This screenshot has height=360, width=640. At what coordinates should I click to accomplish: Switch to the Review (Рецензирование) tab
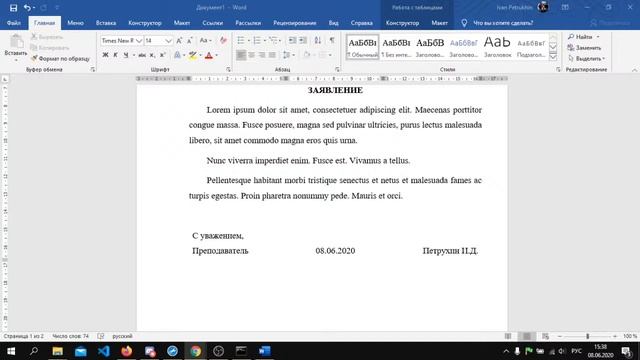(x=295, y=23)
